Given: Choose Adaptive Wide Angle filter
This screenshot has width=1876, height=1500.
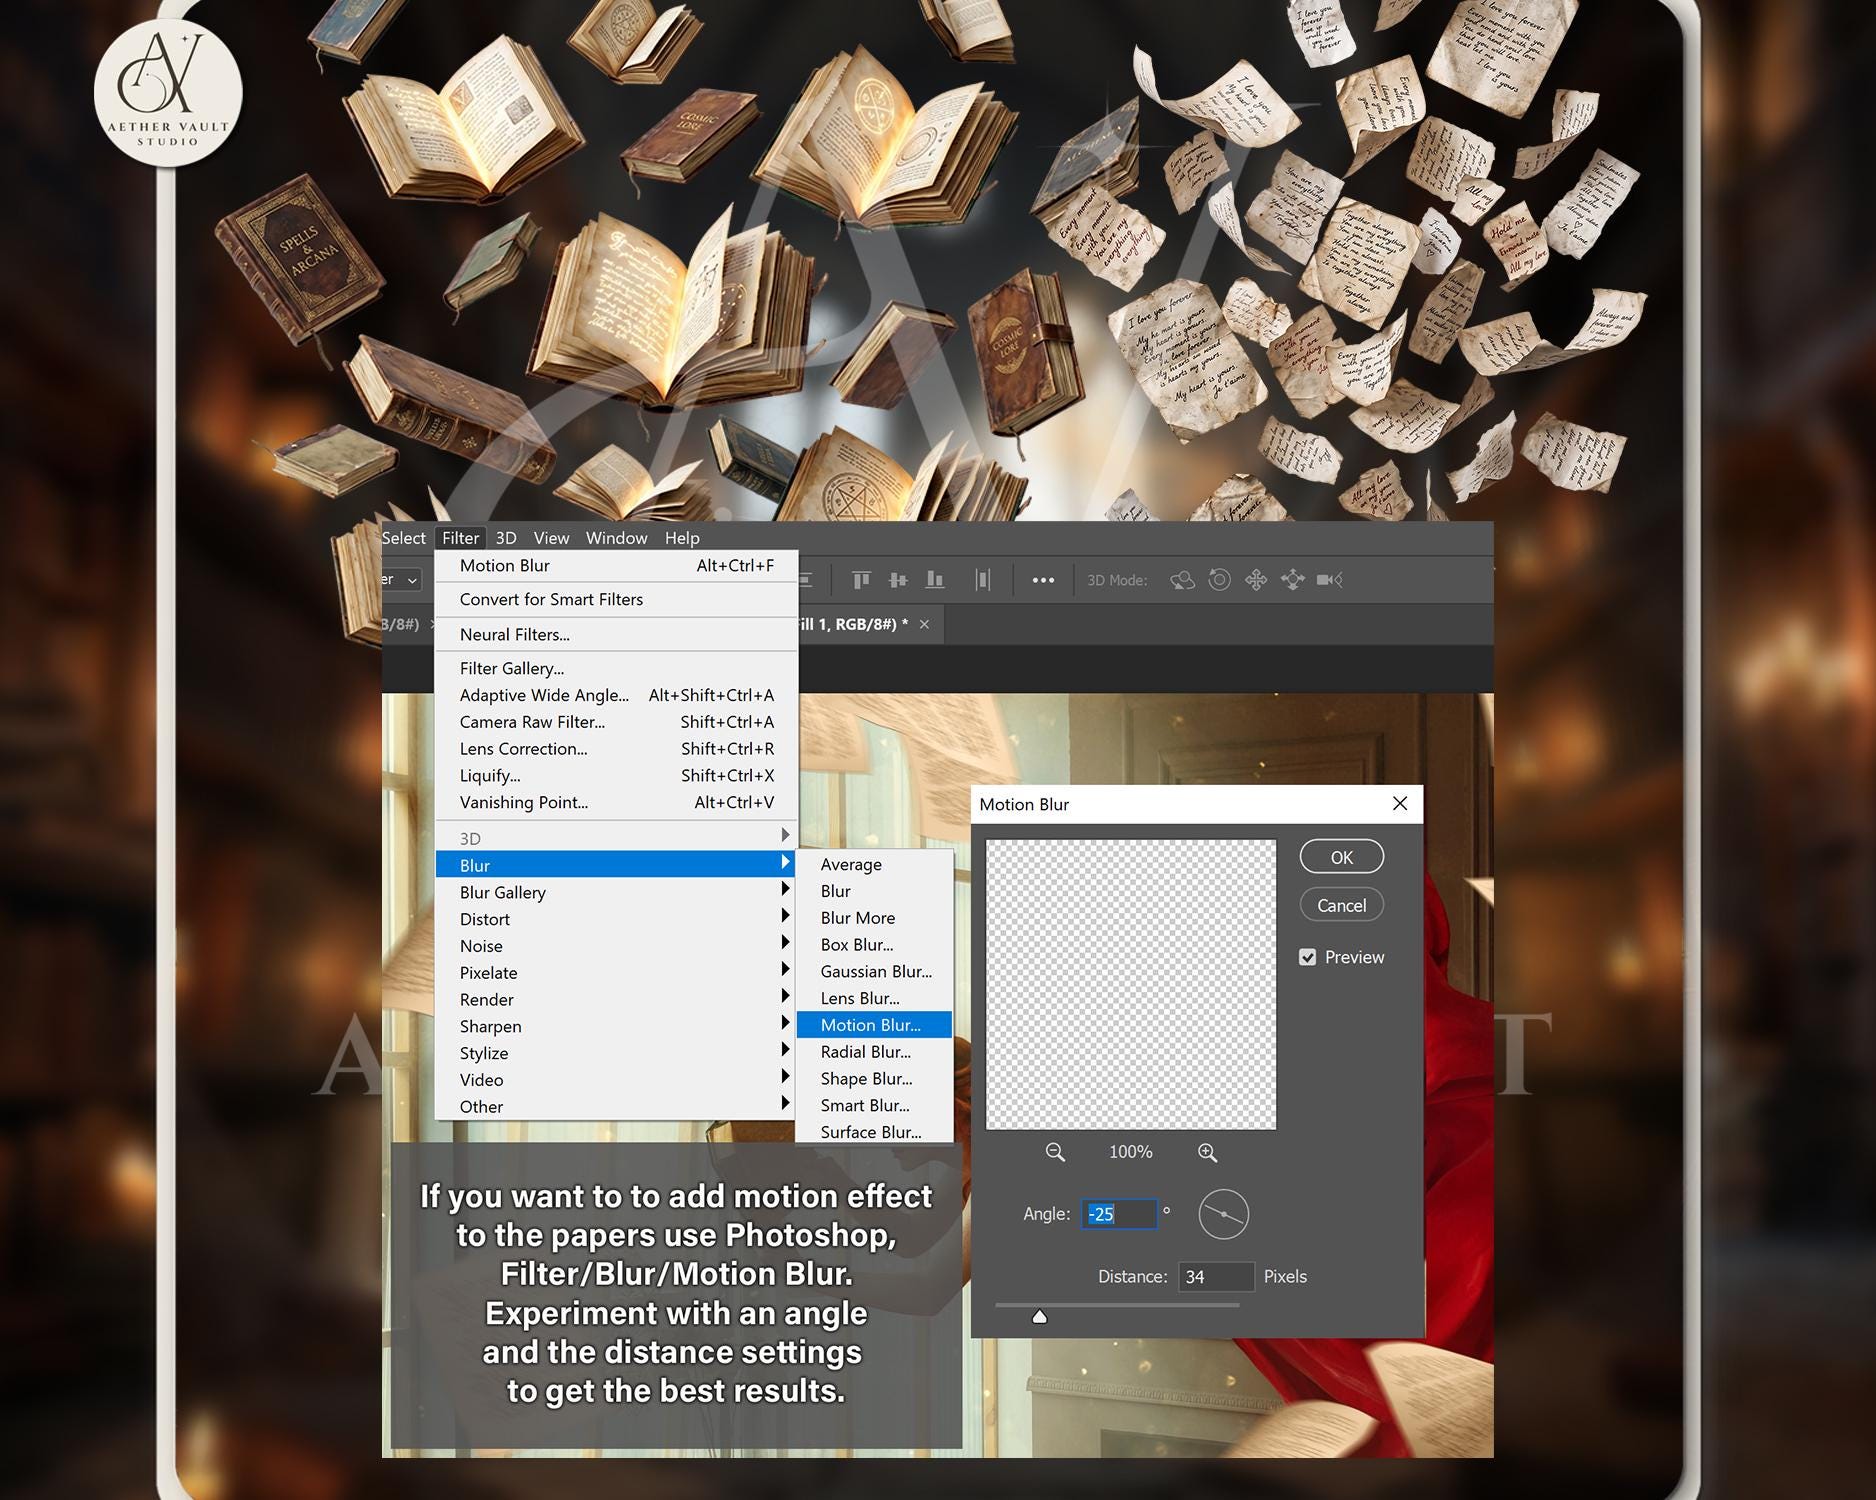Looking at the screenshot, I should [615, 695].
